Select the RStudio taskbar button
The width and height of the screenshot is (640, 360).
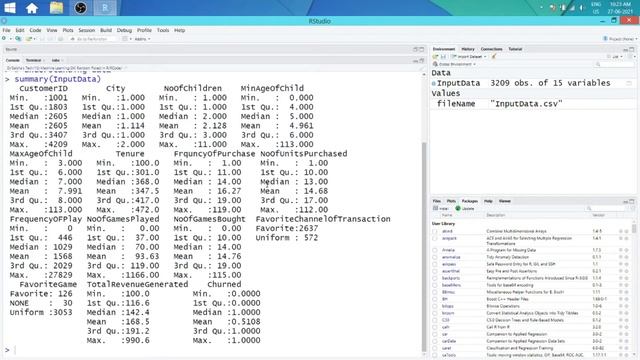(105, 8)
